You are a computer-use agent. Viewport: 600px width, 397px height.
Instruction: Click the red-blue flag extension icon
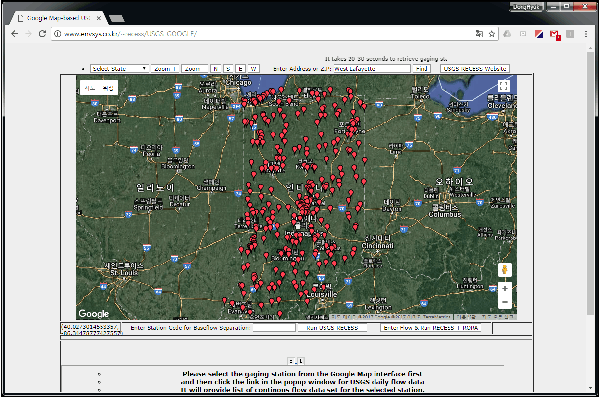tap(539, 34)
